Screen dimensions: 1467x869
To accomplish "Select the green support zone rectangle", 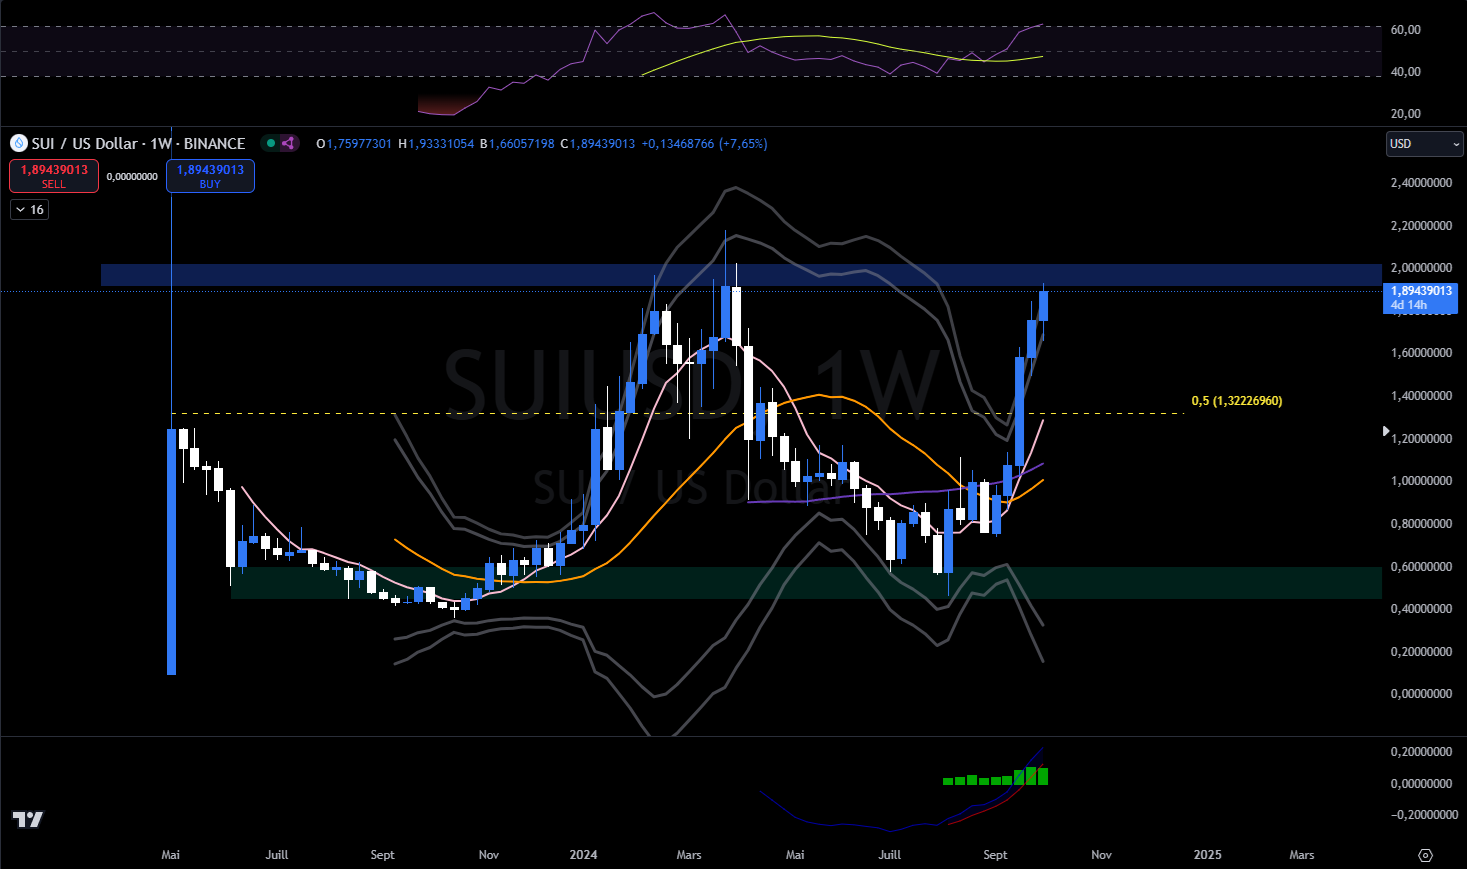I will point(800,583).
